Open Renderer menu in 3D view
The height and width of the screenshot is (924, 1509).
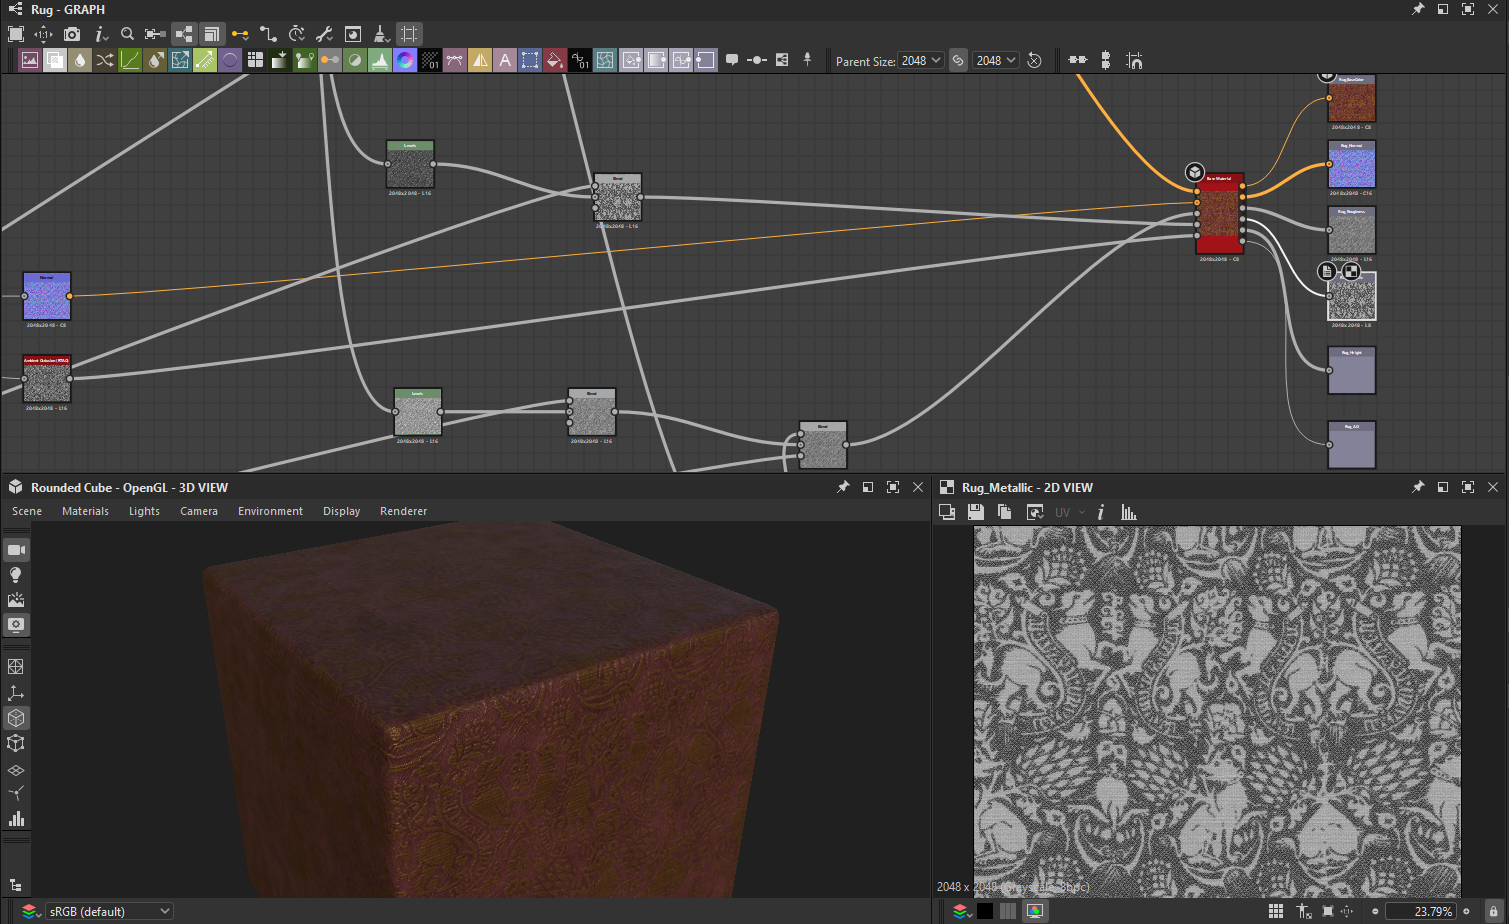pyautogui.click(x=403, y=511)
